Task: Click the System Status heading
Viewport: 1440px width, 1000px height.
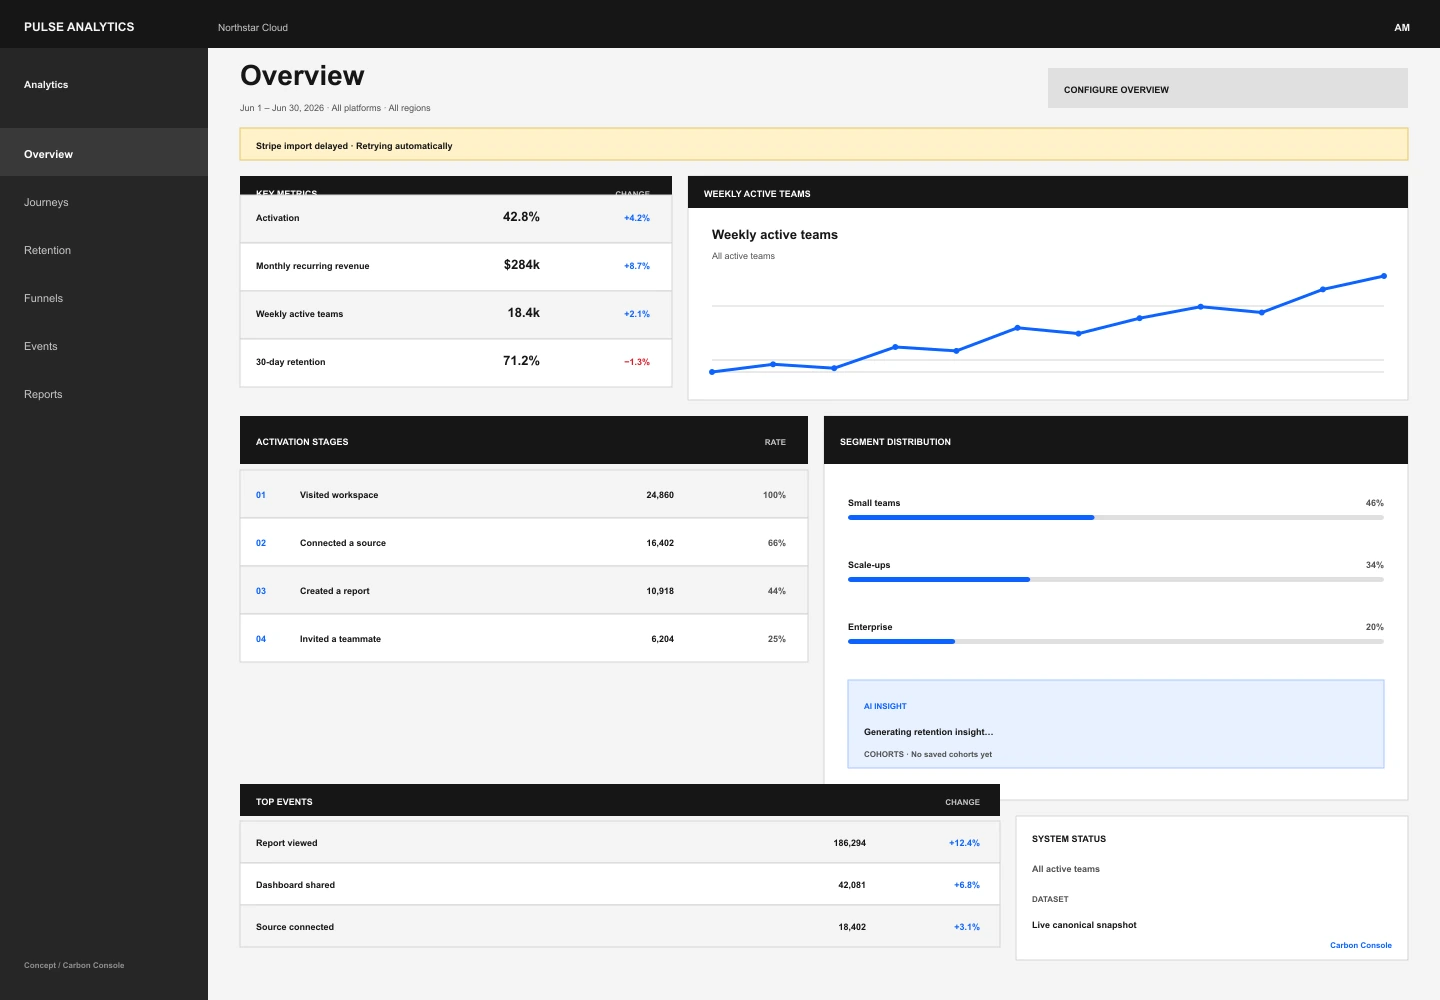Action: (1069, 839)
